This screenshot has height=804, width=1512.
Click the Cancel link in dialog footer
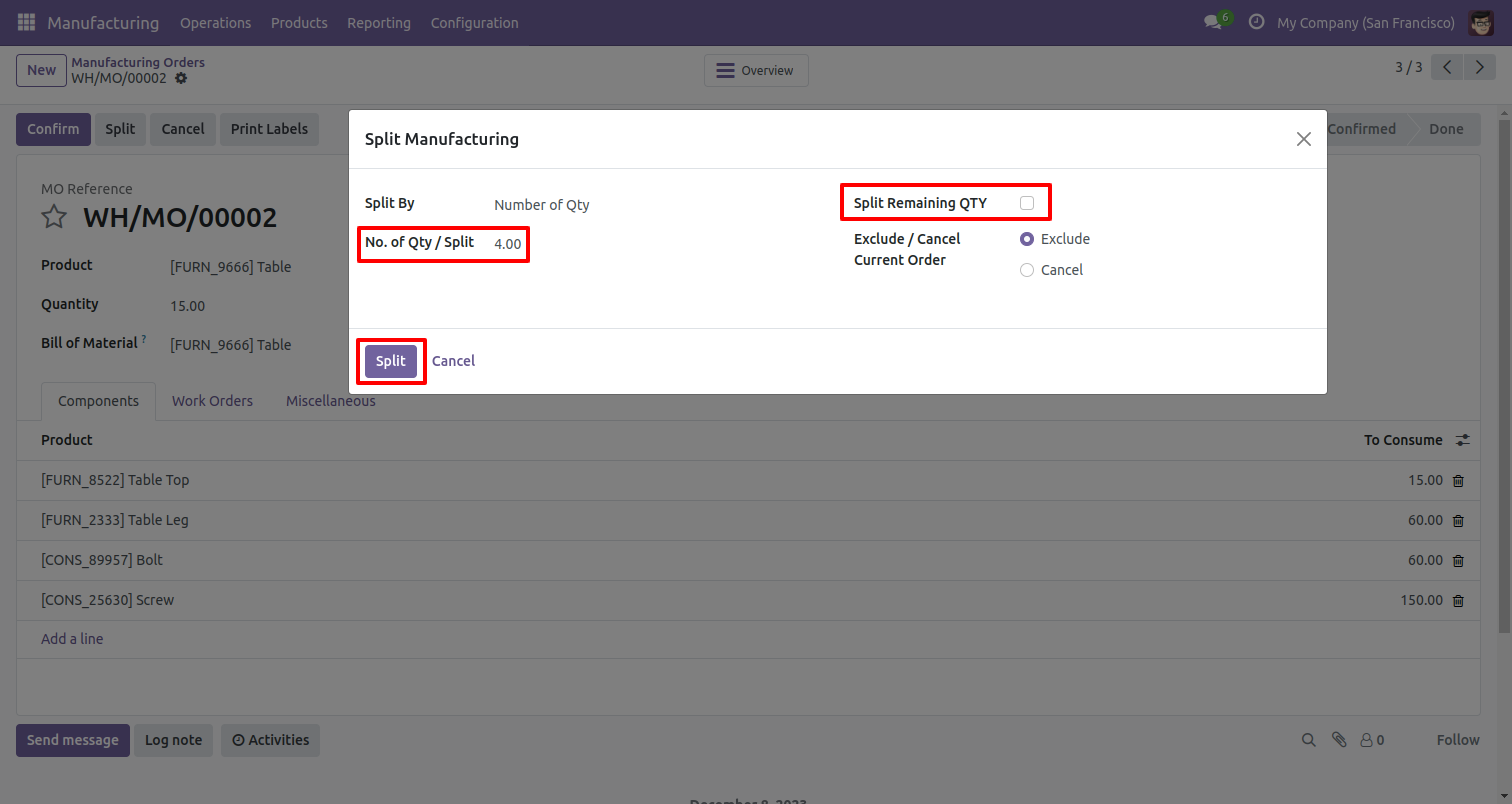[x=453, y=361]
